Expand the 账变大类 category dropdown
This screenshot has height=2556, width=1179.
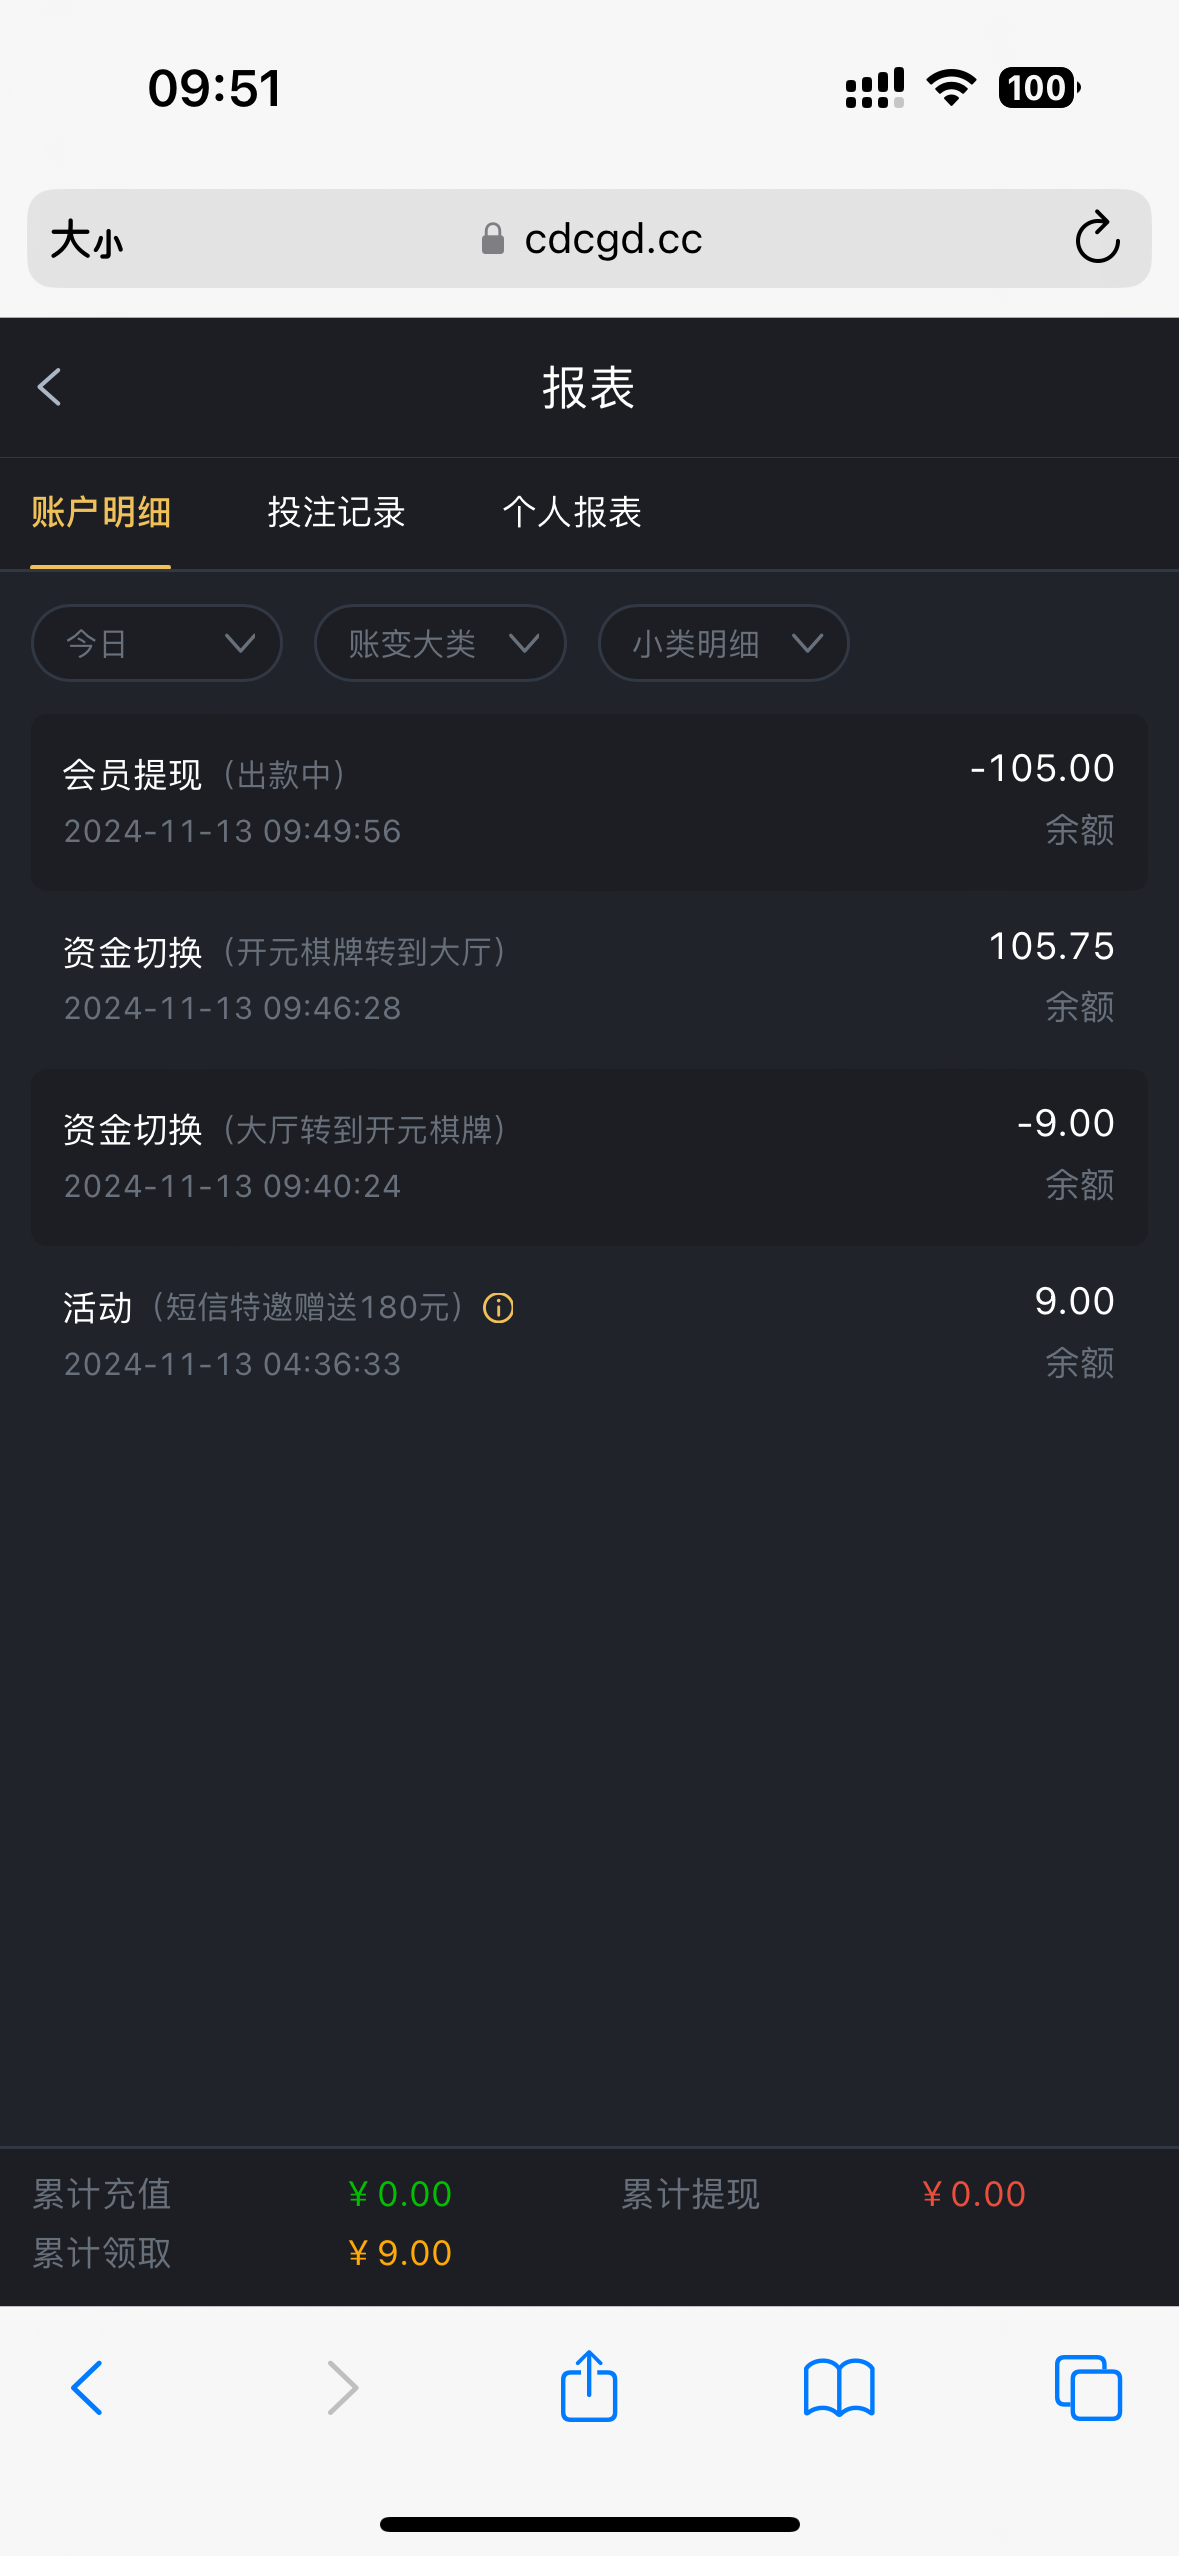pyautogui.click(x=440, y=643)
